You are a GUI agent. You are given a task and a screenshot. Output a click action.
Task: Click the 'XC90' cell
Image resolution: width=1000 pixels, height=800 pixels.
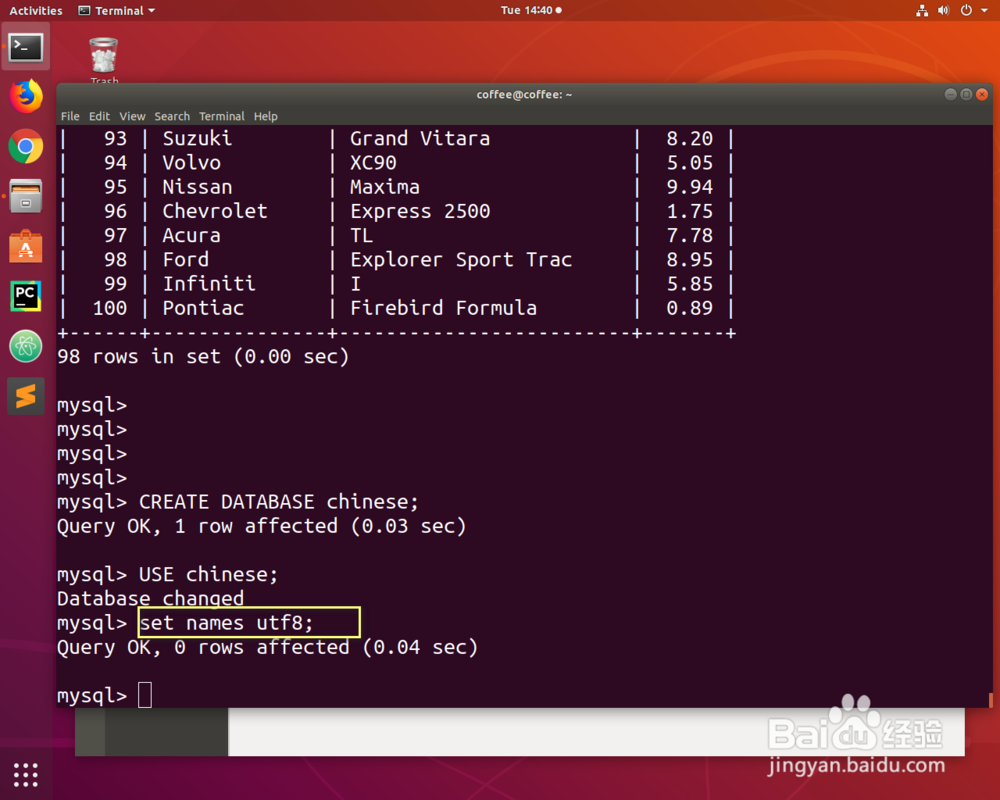click(373, 163)
